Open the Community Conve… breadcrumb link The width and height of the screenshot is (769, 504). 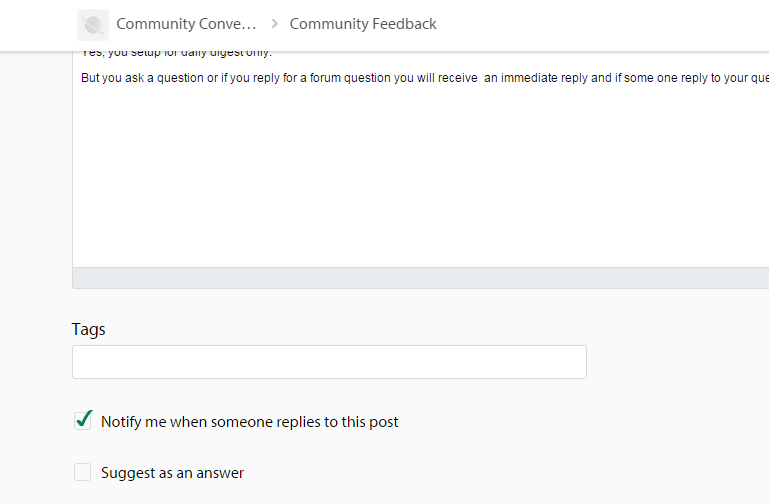tap(186, 24)
